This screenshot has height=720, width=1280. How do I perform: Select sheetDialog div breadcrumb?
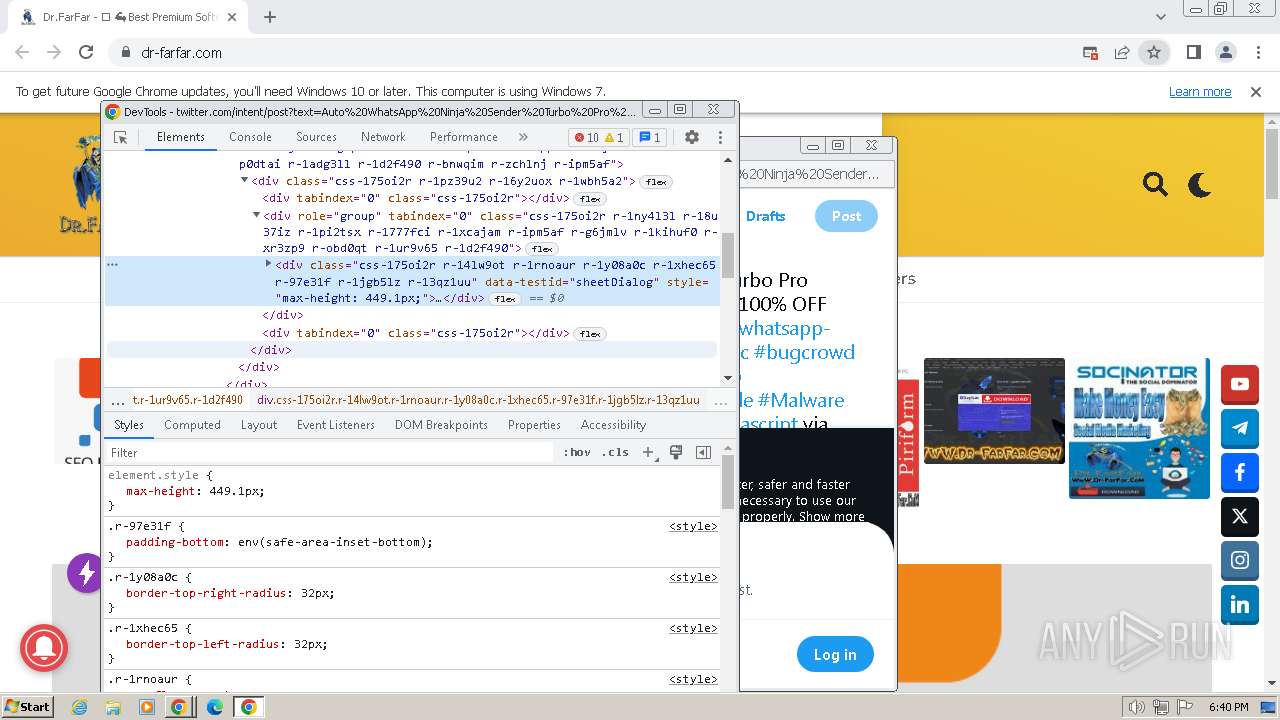(478, 400)
